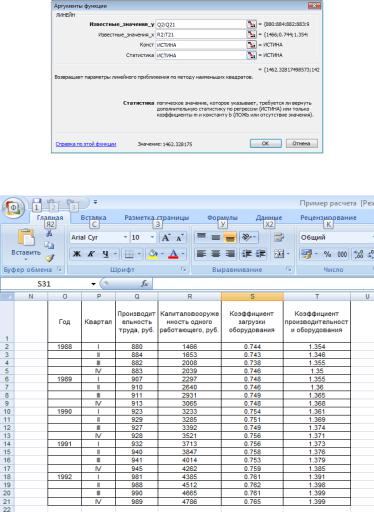Collapse dialog via Известные_значения_x range icon
Screen dimensions: 374x512
click(x=251, y=34)
